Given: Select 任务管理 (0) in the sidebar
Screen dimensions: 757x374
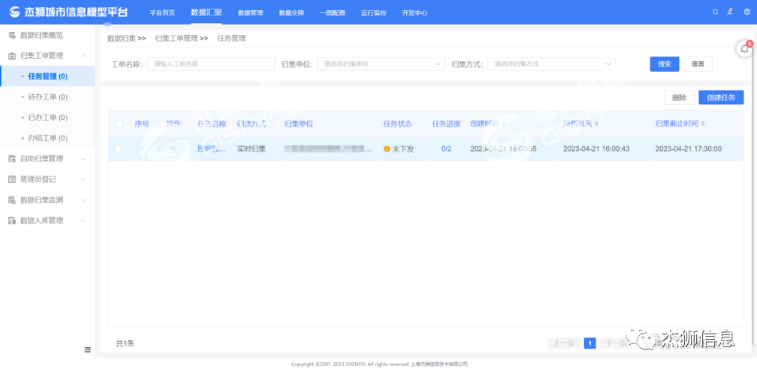Looking at the screenshot, I should pos(47,76).
